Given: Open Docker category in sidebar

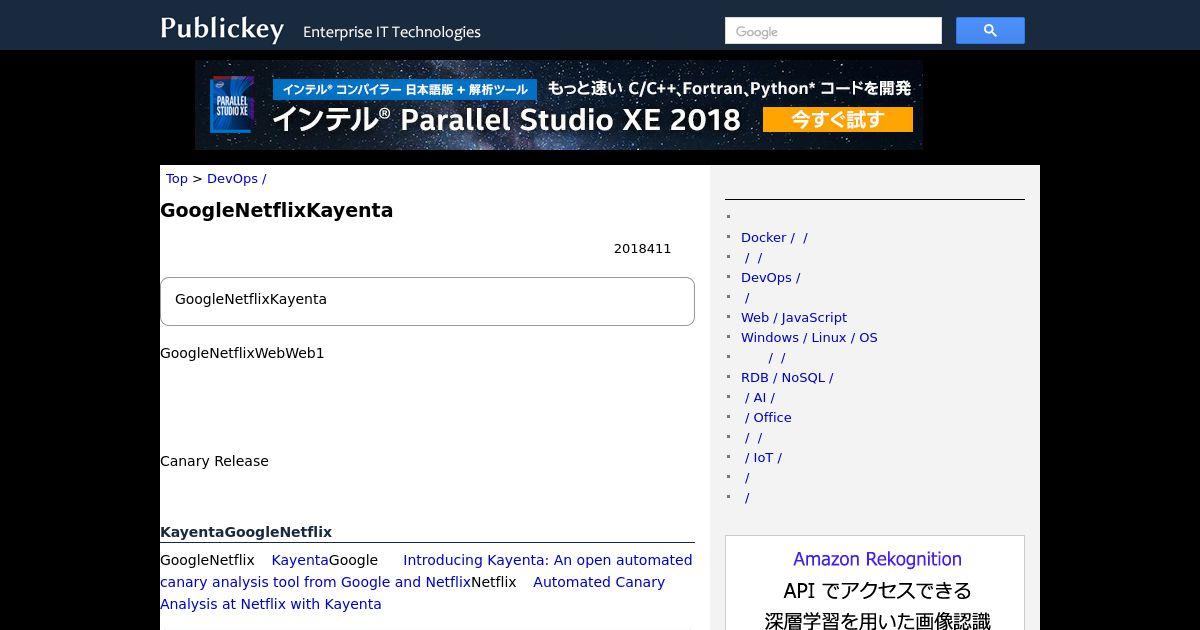Looking at the screenshot, I should pyautogui.click(x=774, y=238).
